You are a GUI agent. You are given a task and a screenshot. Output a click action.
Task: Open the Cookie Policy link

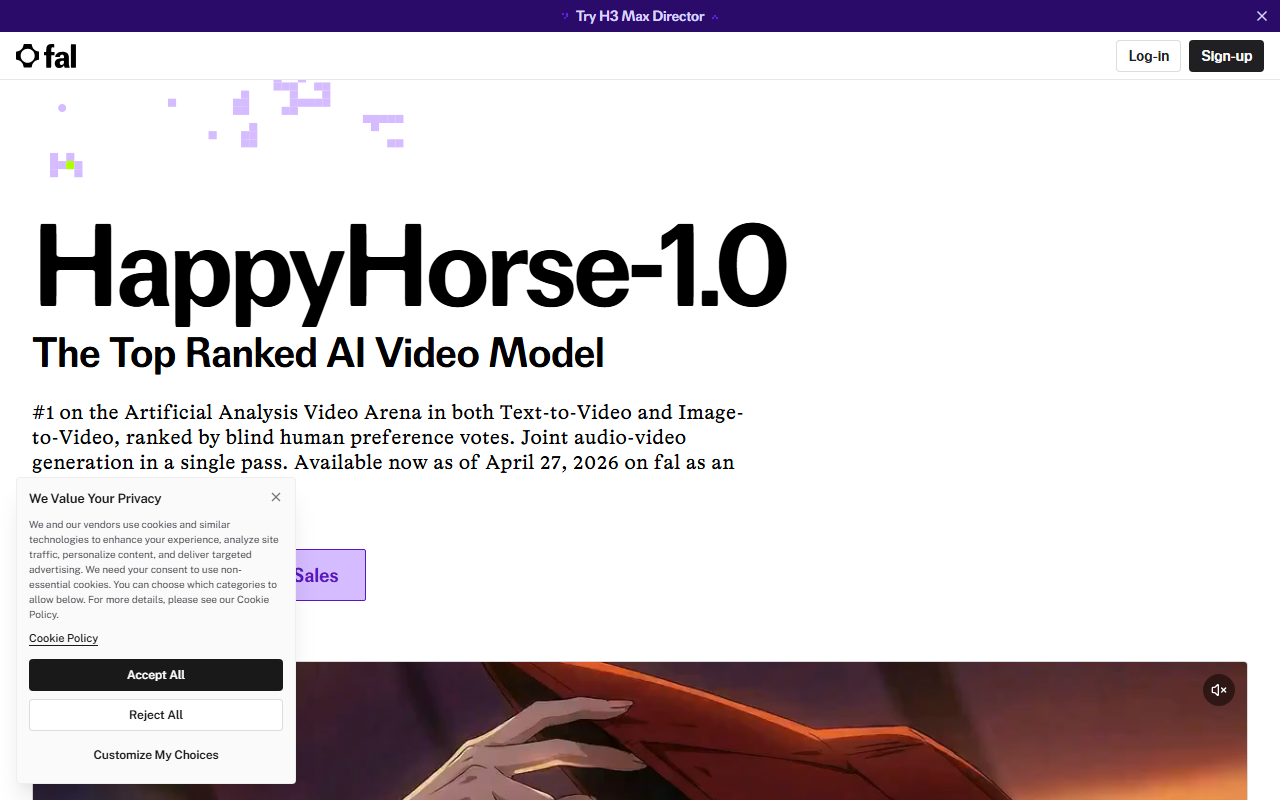63,638
